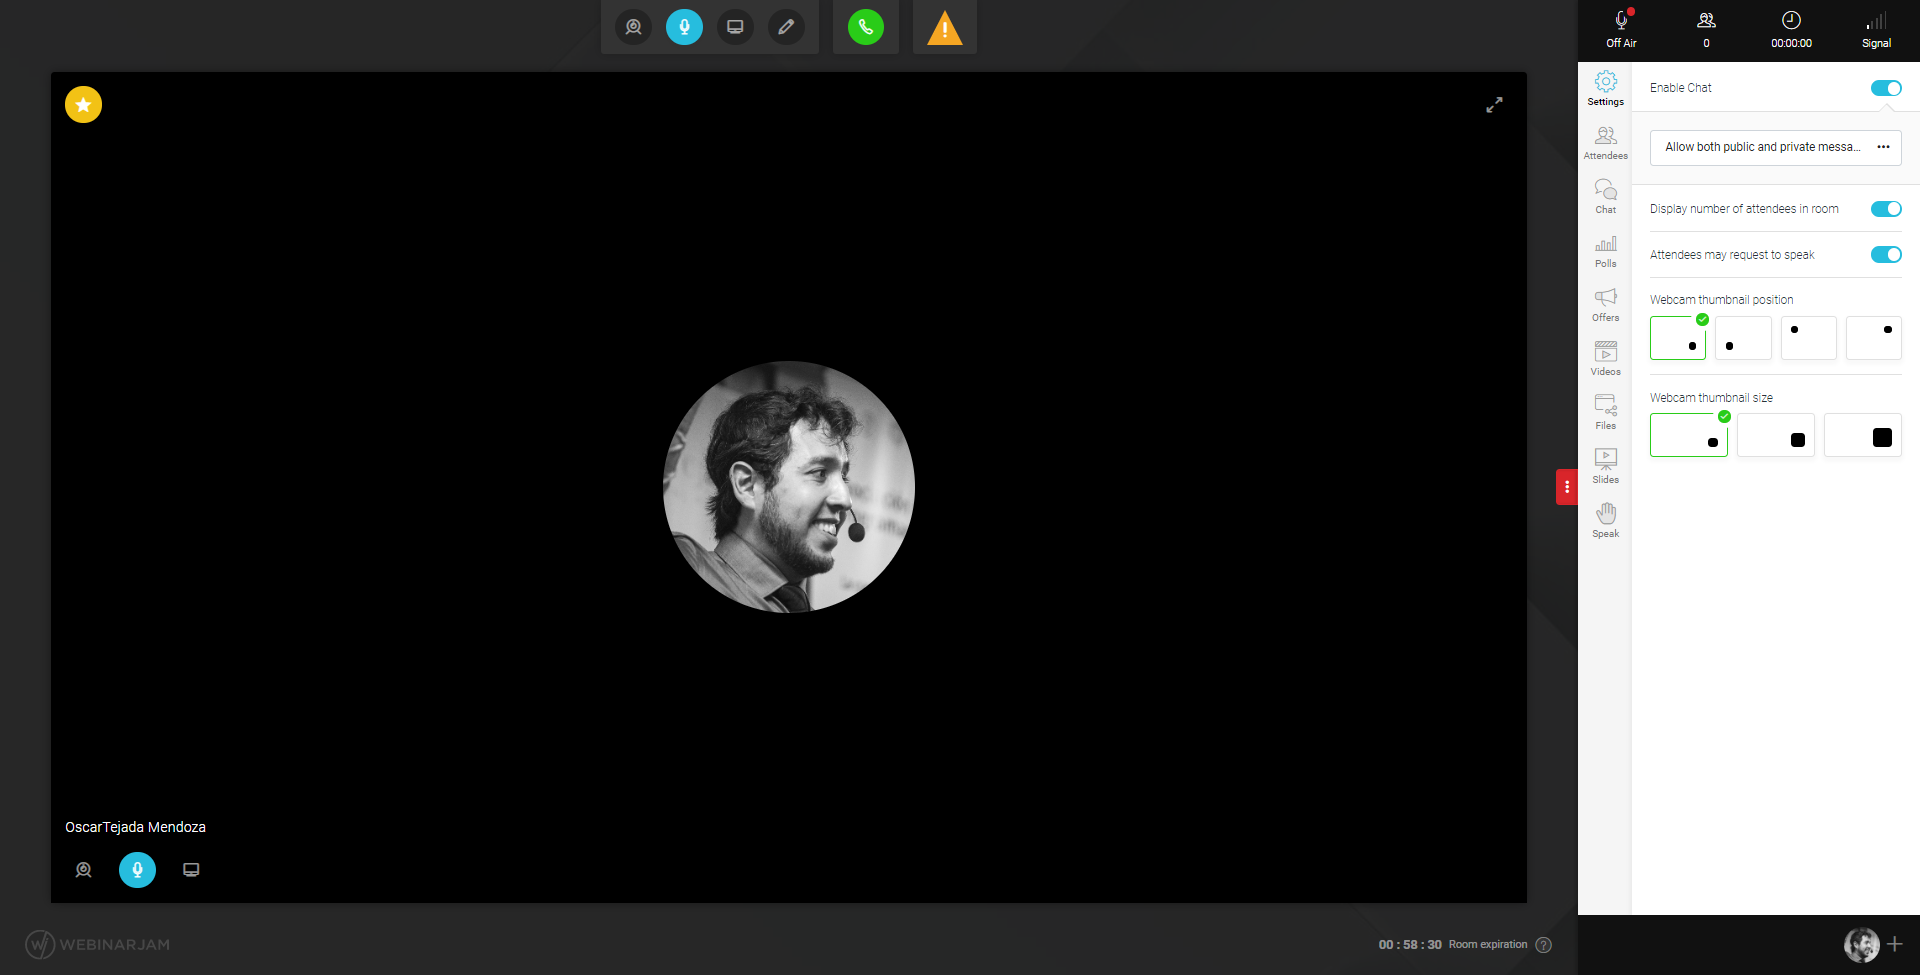Expand video to fullscreen
Screen dimensions: 1920x975
point(1494,105)
